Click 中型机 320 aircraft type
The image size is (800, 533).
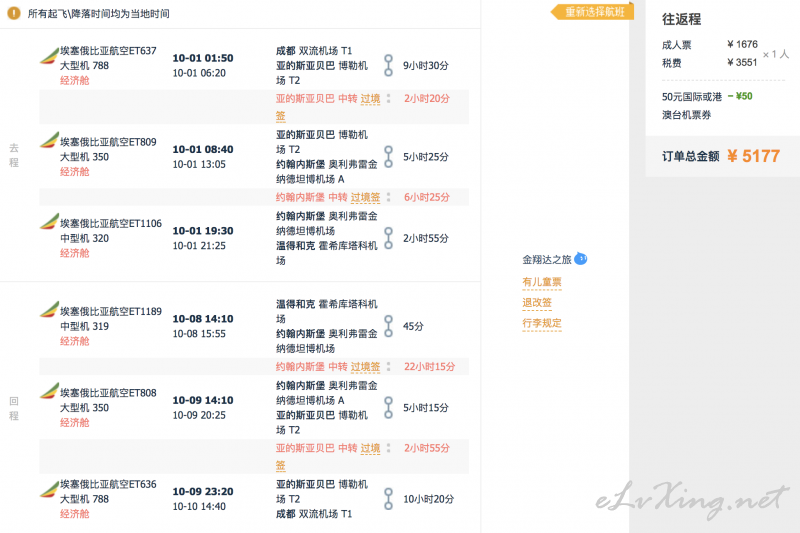[x=84, y=238]
